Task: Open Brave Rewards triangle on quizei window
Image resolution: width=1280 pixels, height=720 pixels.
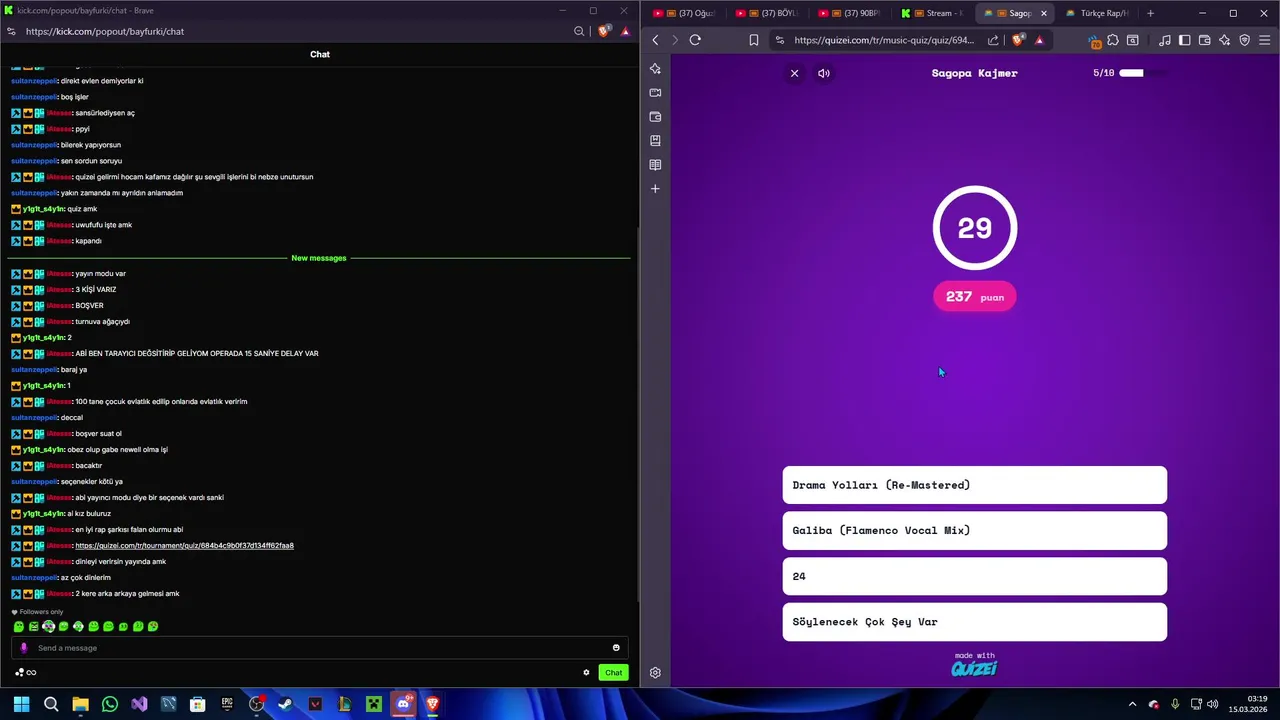Action: pos(1039,40)
